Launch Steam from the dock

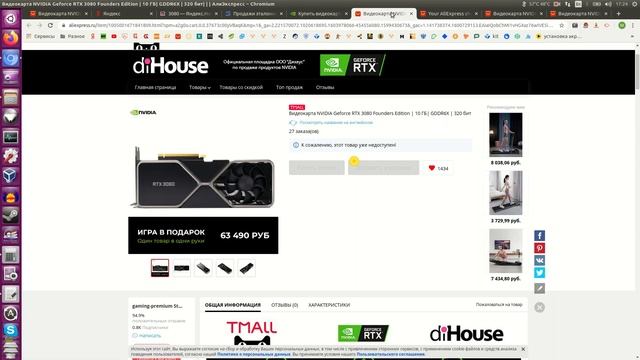pyautogui.click(x=11, y=215)
